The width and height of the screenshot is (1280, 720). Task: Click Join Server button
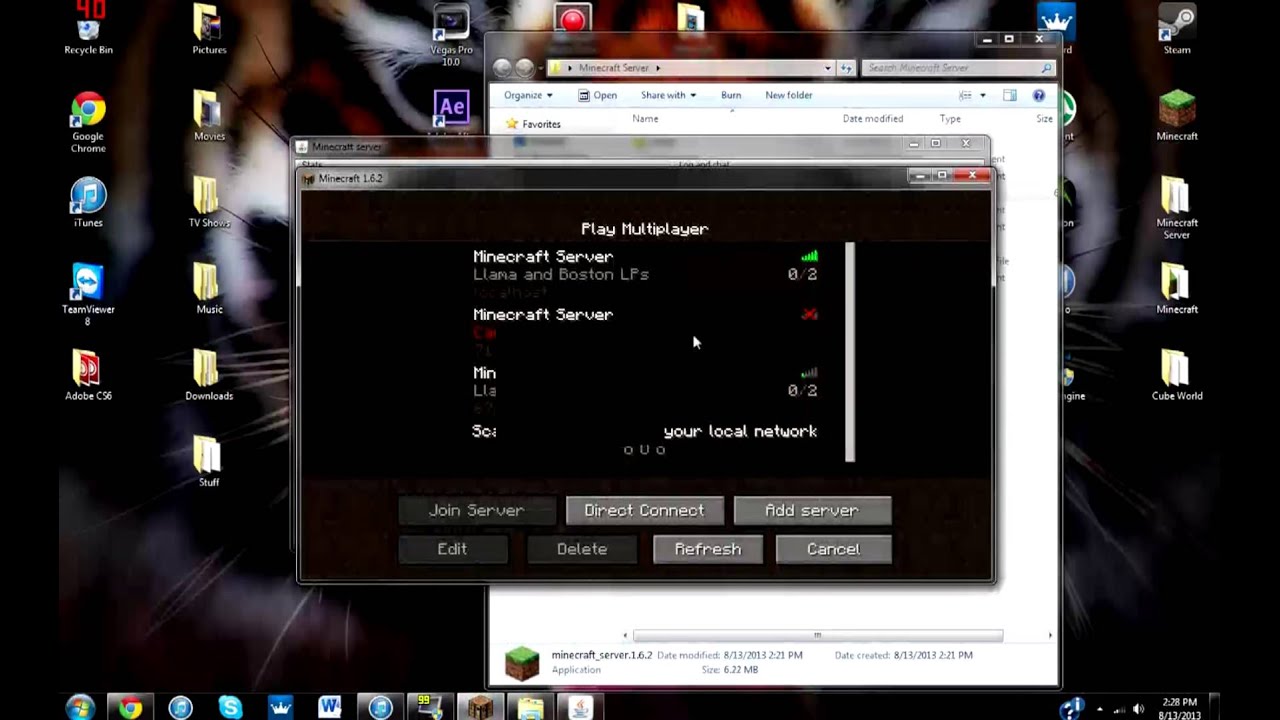(476, 510)
